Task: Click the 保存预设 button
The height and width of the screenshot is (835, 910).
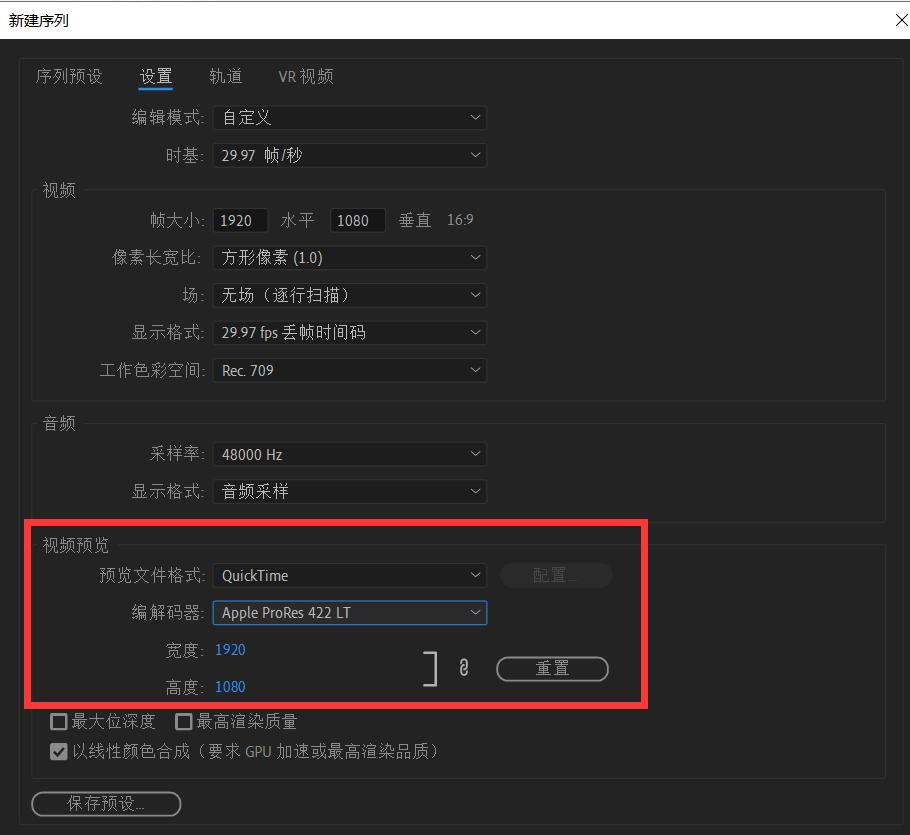Action: (x=105, y=803)
